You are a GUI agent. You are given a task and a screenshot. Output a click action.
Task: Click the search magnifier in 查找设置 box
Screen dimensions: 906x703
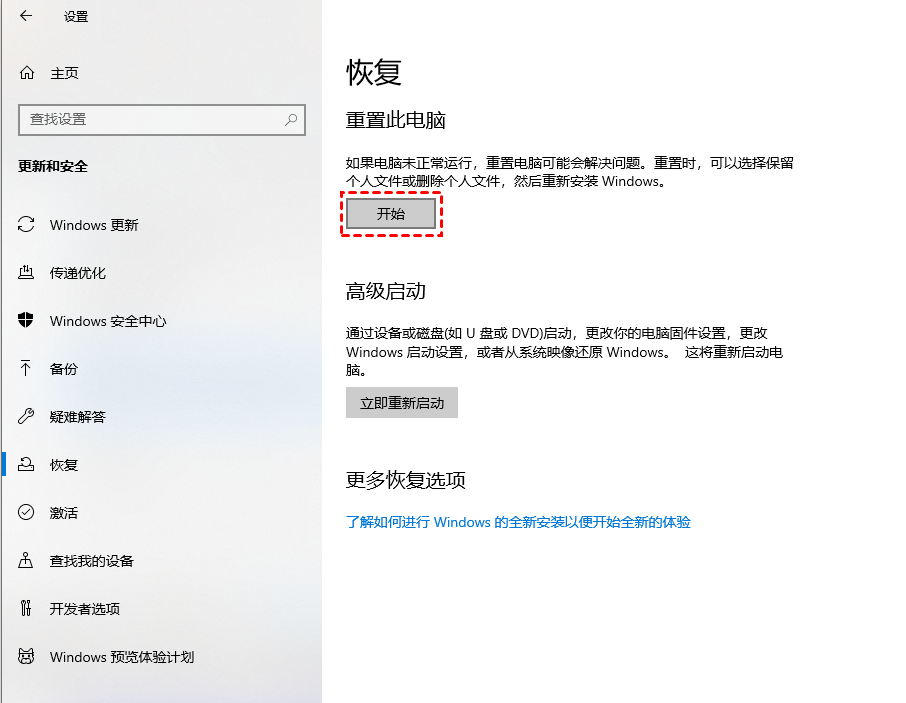[x=290, y=120]
